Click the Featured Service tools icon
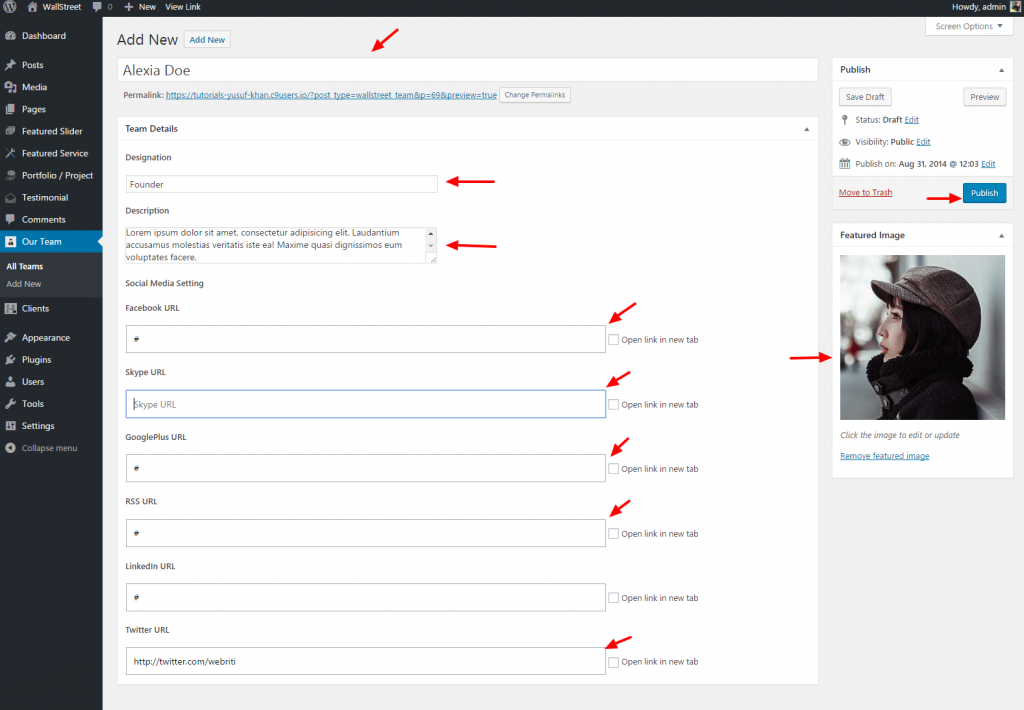The image size is (1024, 710). click(x=10, y=153)
